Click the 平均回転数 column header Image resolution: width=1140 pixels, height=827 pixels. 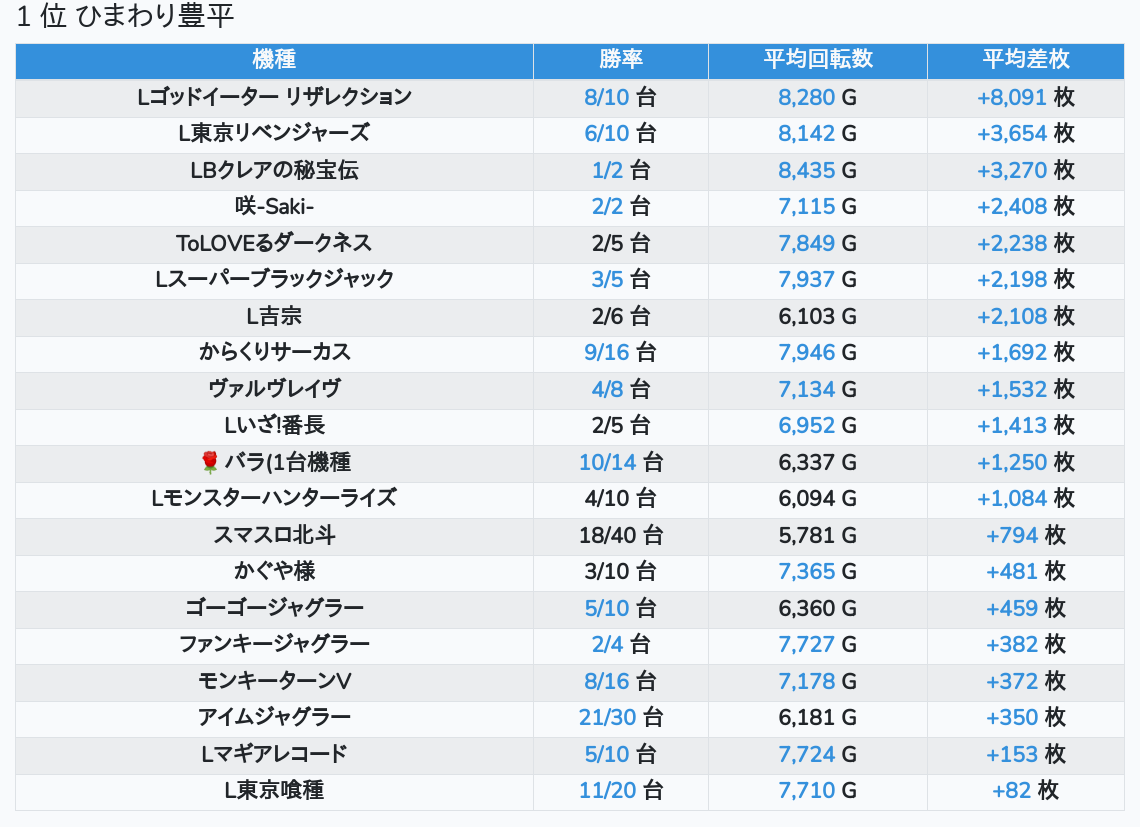(818, 60)
